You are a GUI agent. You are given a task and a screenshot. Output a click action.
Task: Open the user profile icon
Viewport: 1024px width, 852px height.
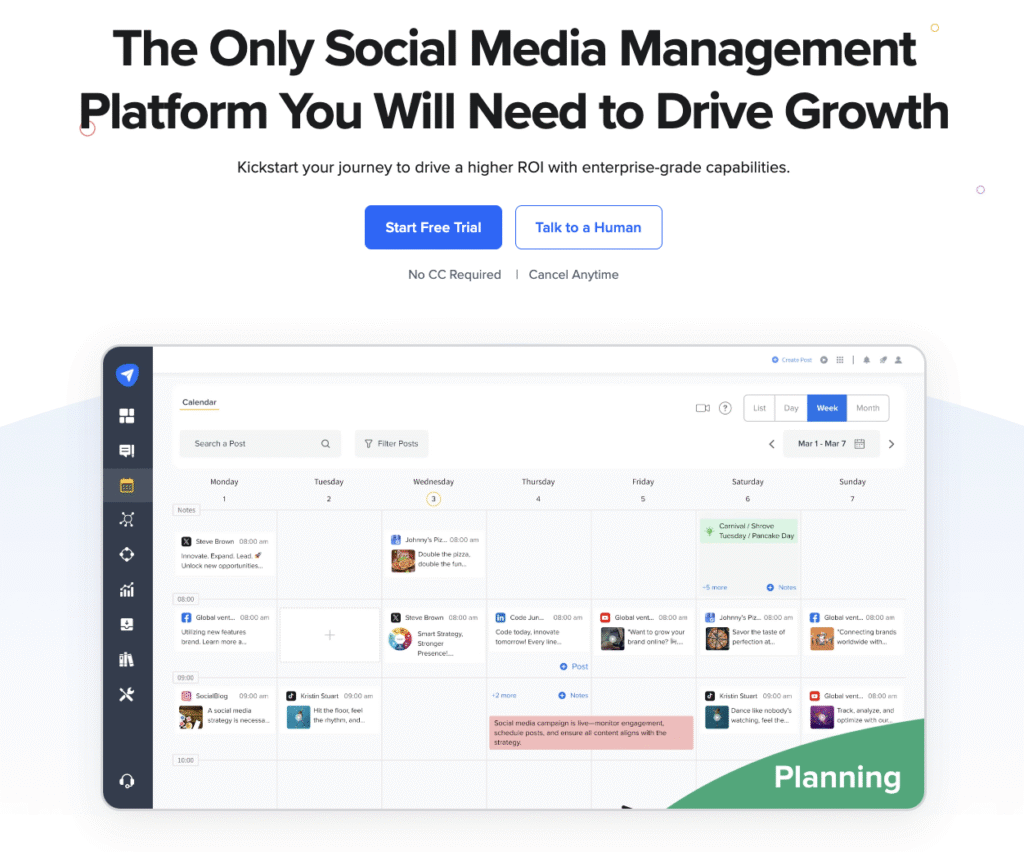[898, 360]
